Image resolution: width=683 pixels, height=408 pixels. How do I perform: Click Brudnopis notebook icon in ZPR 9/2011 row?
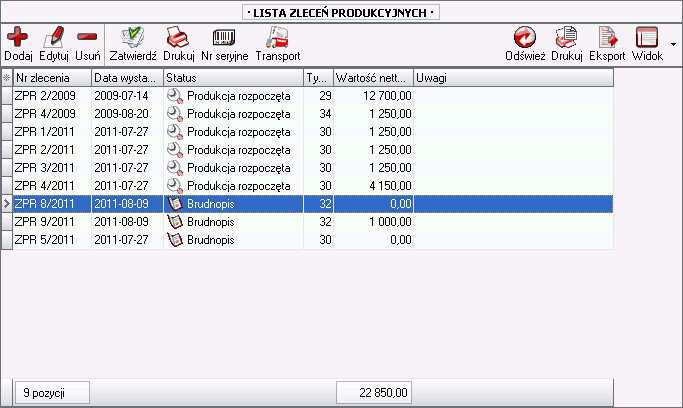tap(175, 222)
